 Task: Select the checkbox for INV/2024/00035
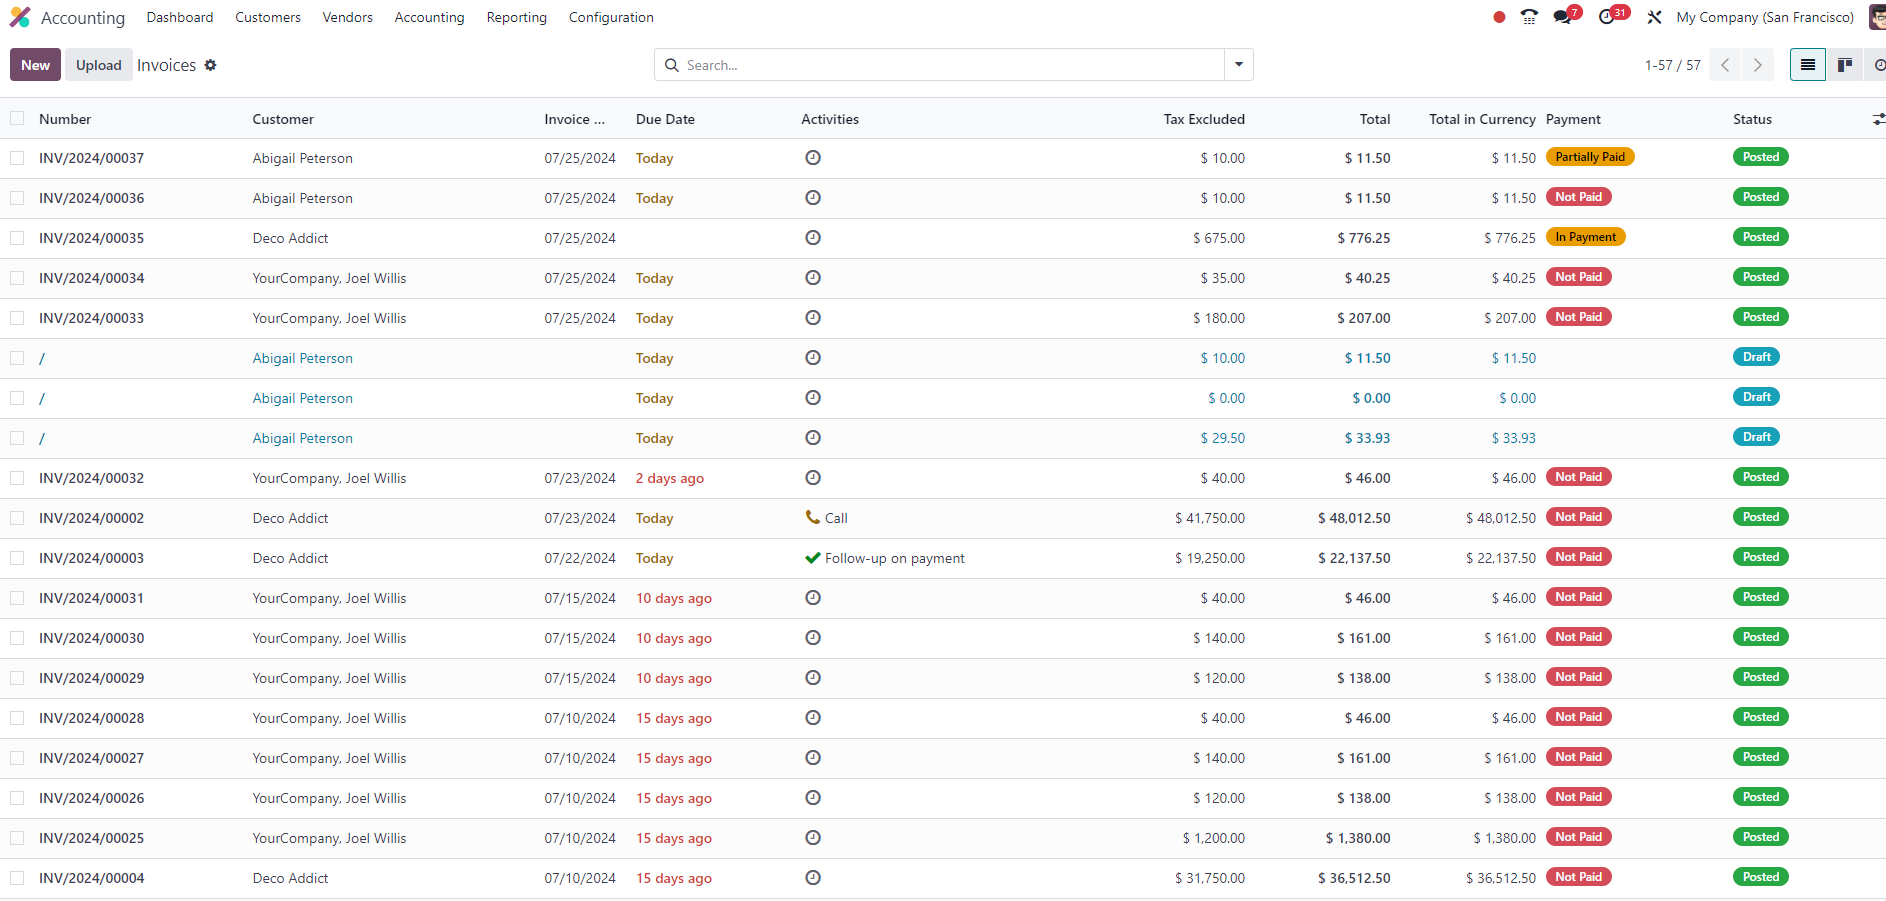[17, 238]
